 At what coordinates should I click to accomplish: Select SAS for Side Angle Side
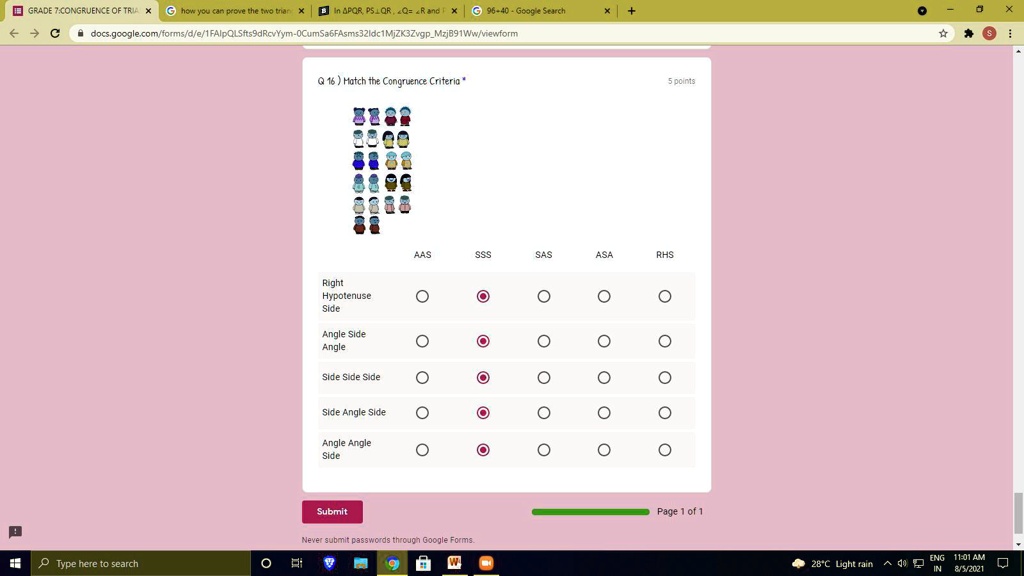tap(543, 413)
